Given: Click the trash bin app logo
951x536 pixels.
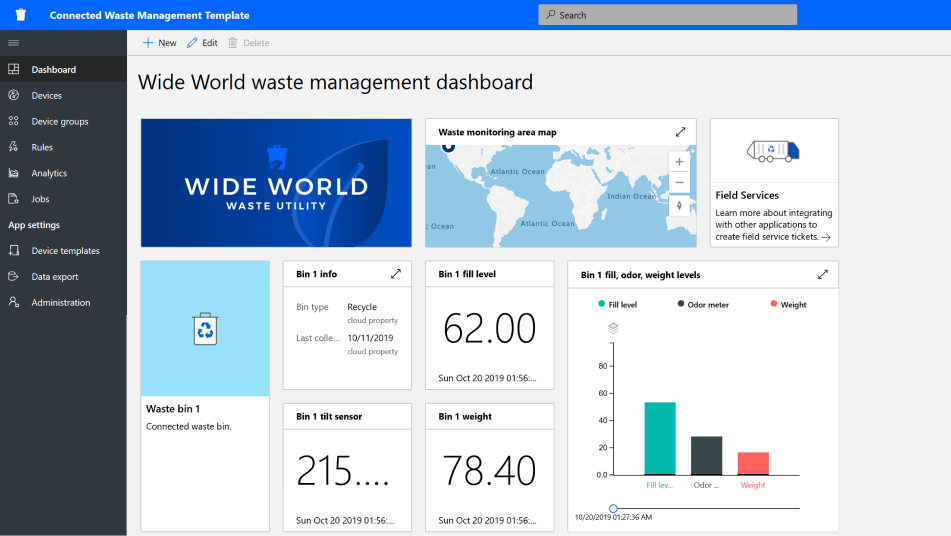Looking at the screenshot, I should coord(21,15).
